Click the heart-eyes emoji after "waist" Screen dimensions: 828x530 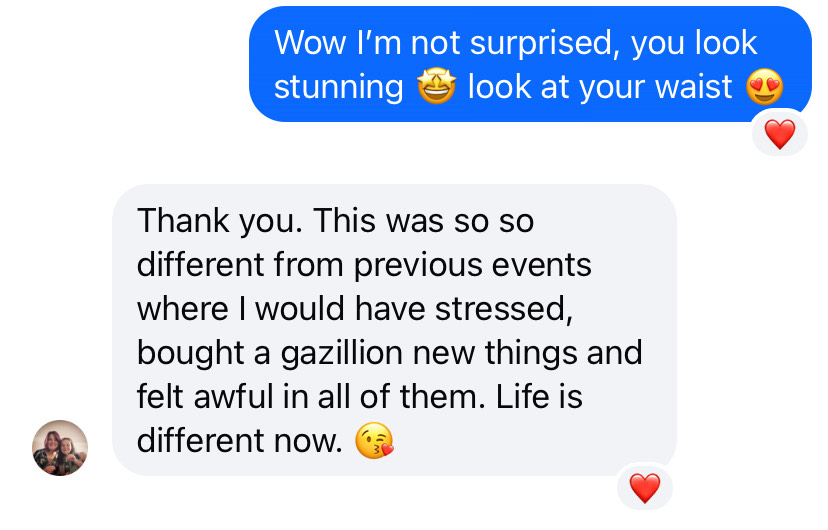click(765, 87)
